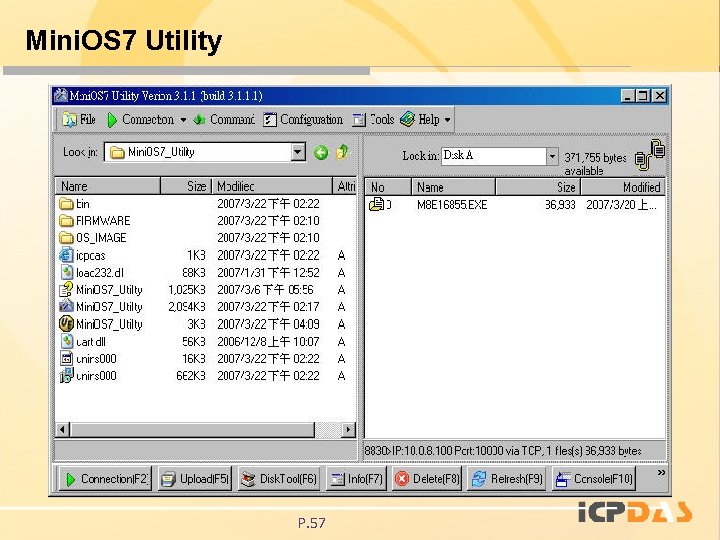Click the device connection icon near bytes available
The height and width of the screenshot is (540, 720).
pyautogui.click(x=650, y=155)
